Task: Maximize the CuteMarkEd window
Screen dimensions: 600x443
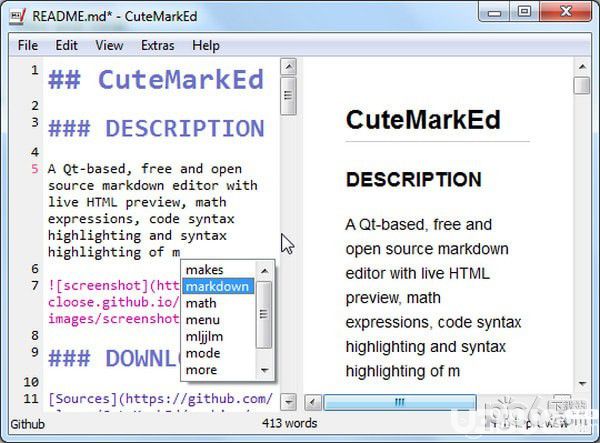Action: [x=524, y=12]
